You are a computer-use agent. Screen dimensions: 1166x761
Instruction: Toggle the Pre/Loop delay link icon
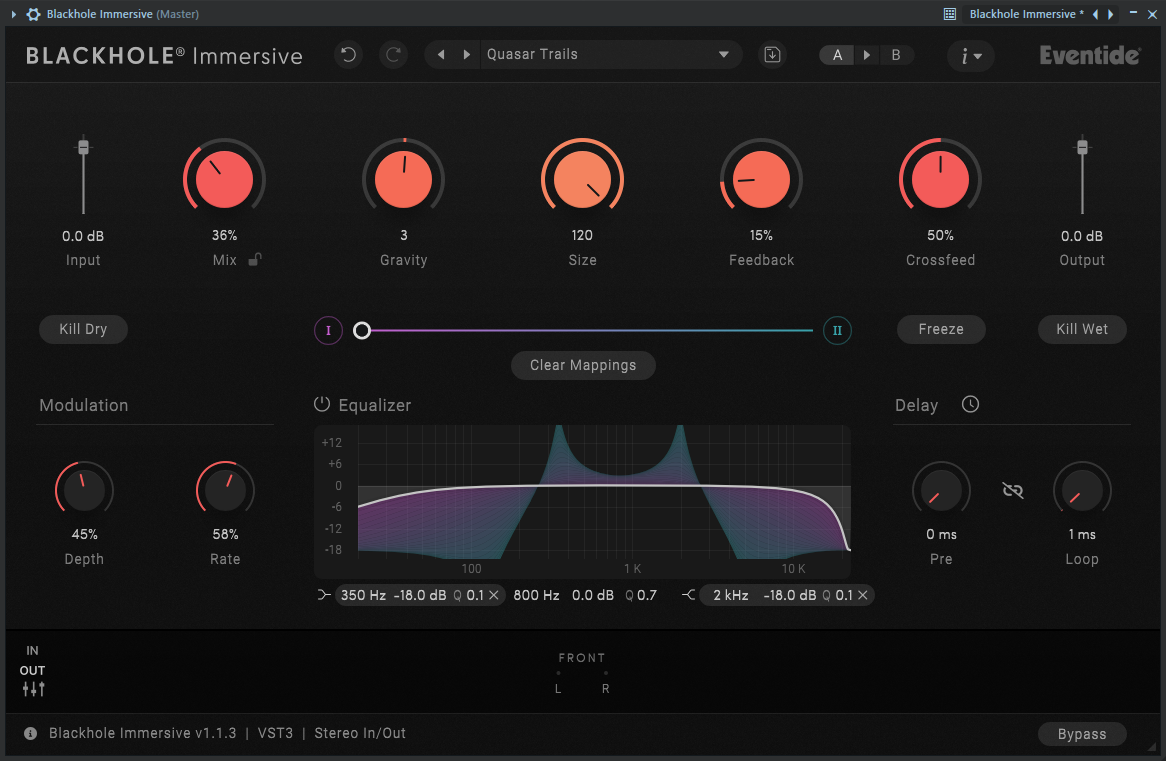[x=1012, y=490]
